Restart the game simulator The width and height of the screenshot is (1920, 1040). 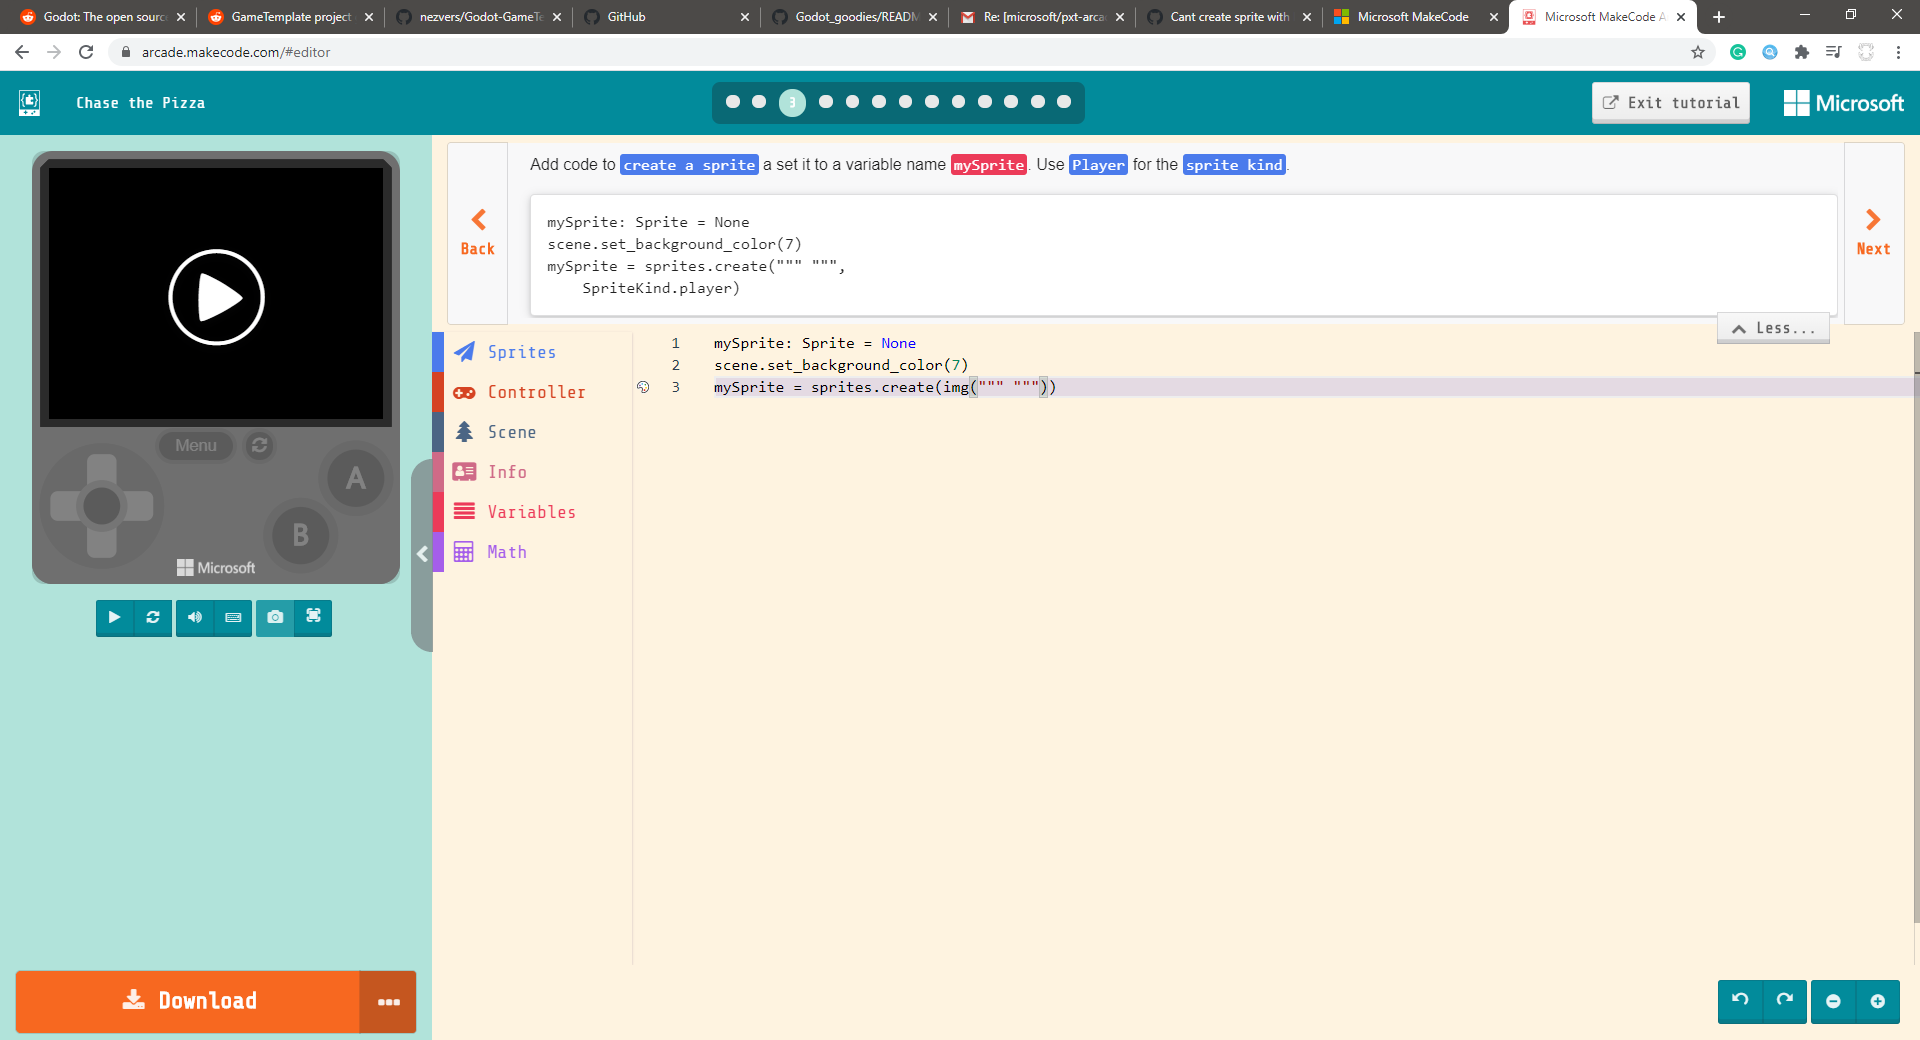153,618
